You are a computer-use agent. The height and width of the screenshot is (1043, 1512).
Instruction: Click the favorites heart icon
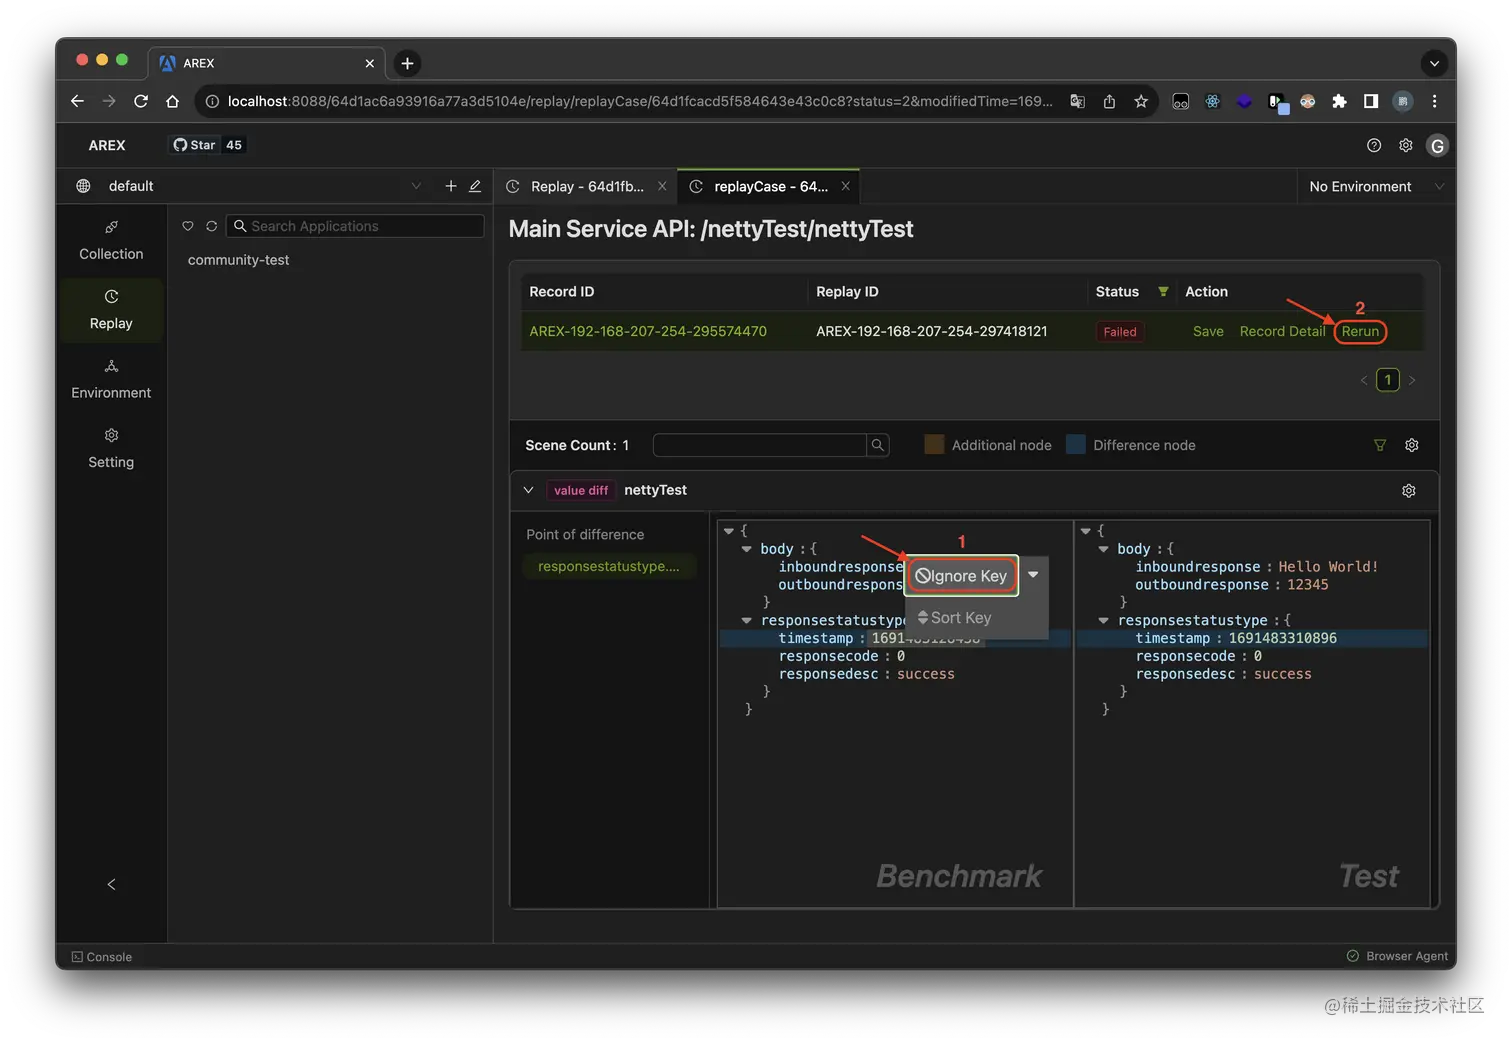pyautogui.click(x=188, y=226)
